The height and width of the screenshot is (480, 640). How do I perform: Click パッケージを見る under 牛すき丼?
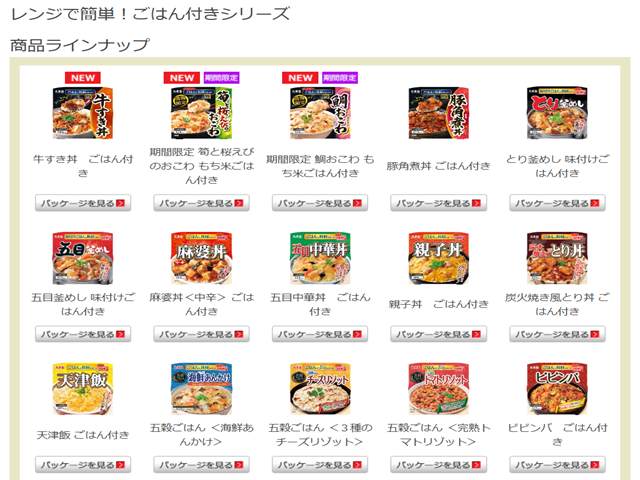(x=83, y=203)
